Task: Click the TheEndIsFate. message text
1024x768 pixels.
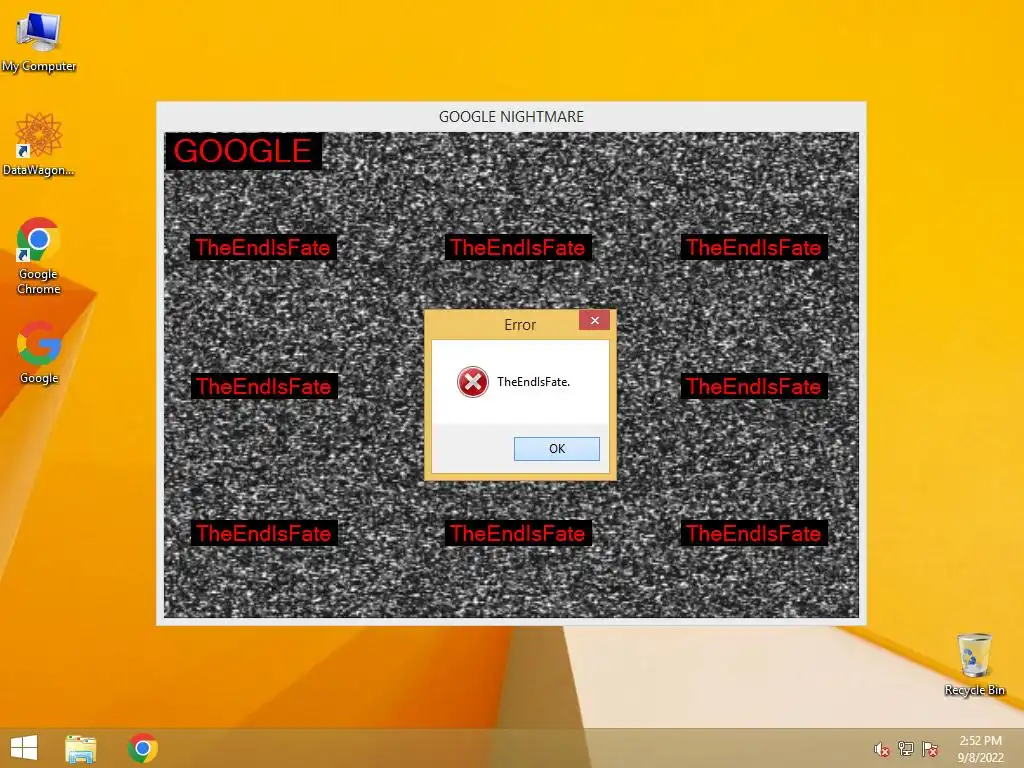Action: click(x=534, y=382)
